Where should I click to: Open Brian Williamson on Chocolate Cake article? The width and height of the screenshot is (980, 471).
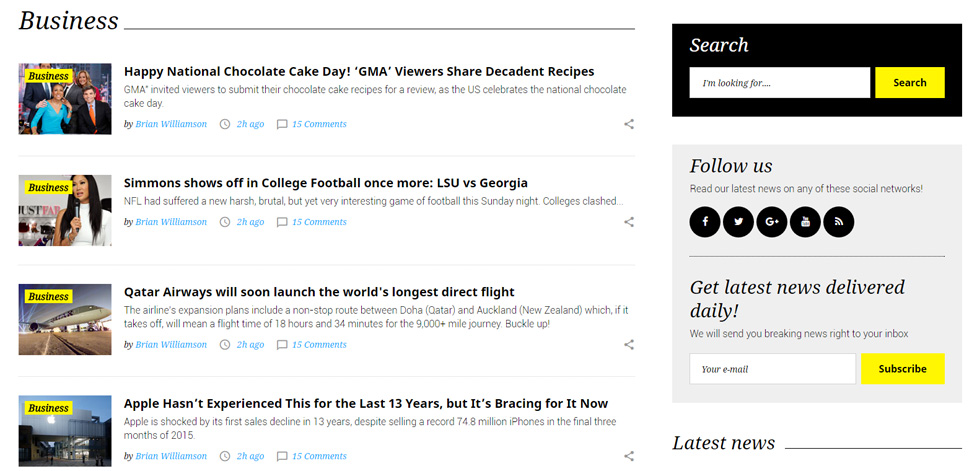171,124
